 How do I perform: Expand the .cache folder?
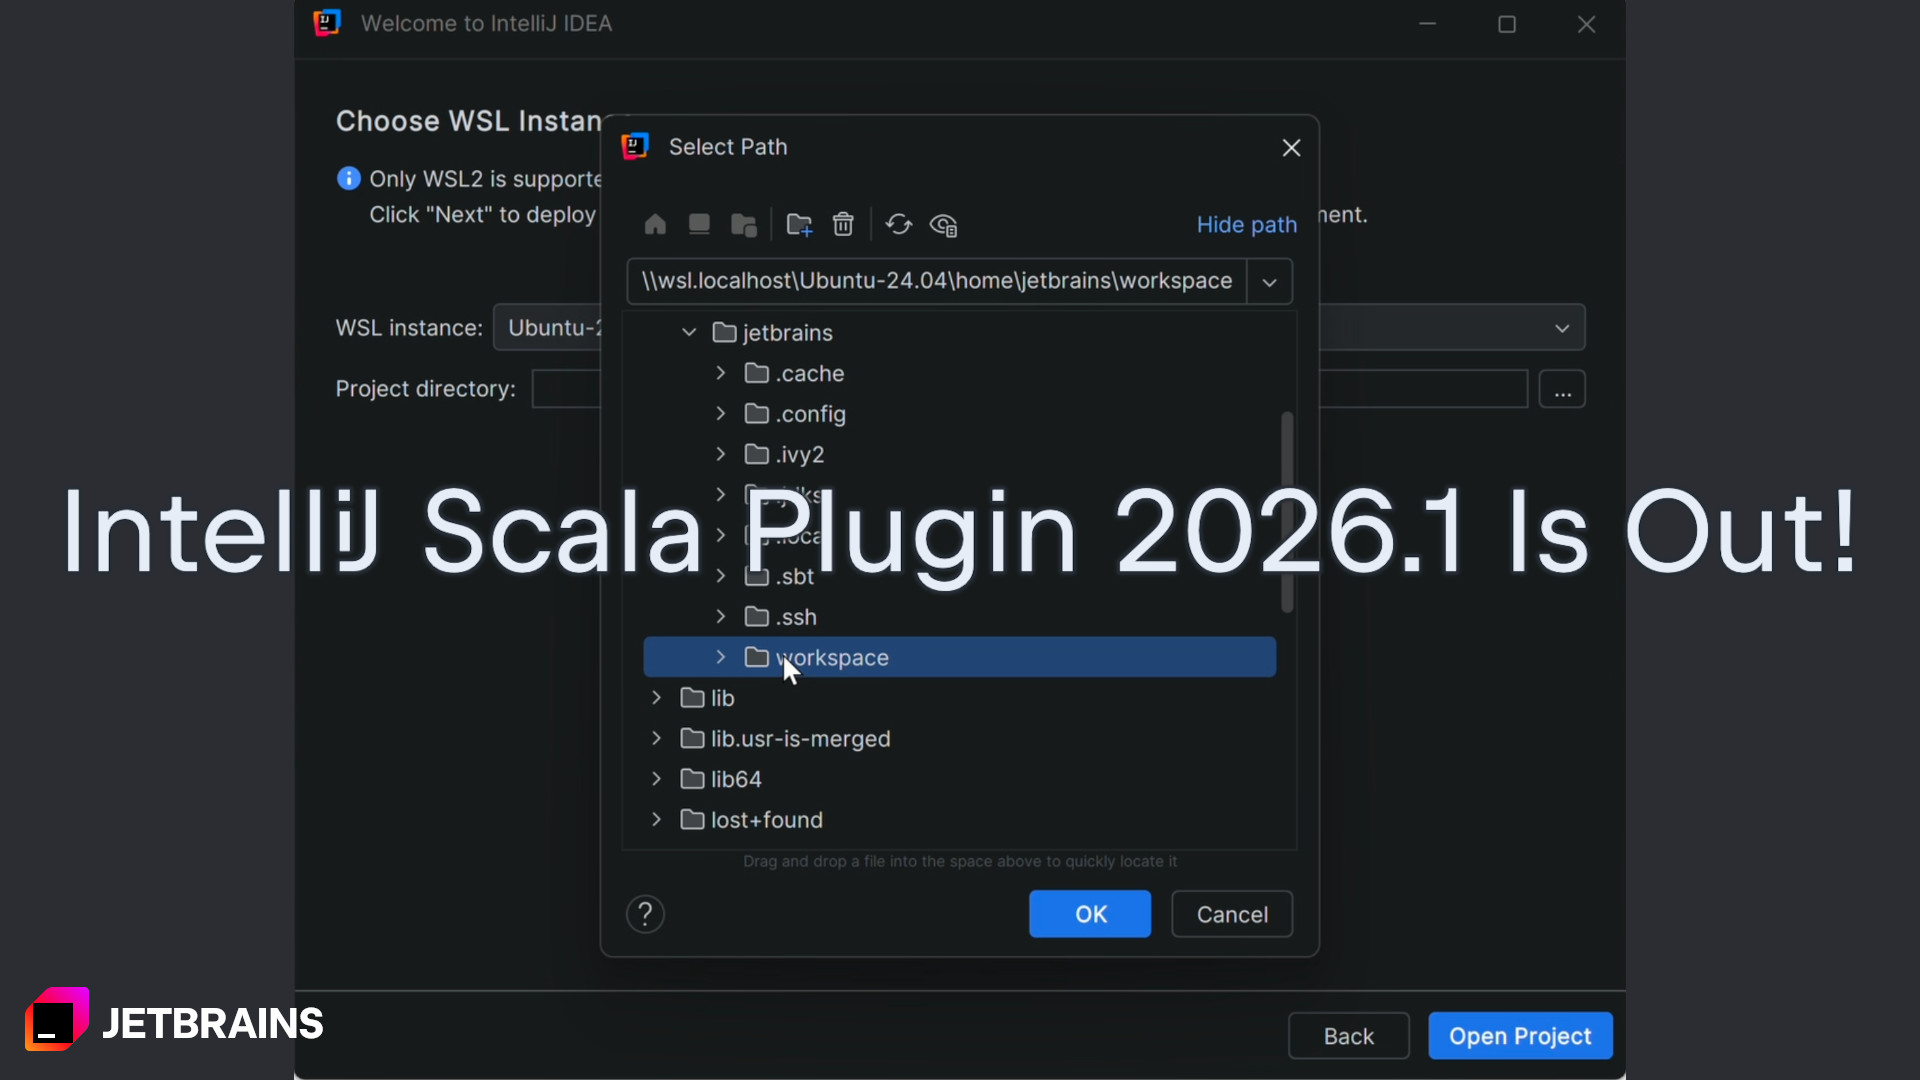tap(721, 373)
